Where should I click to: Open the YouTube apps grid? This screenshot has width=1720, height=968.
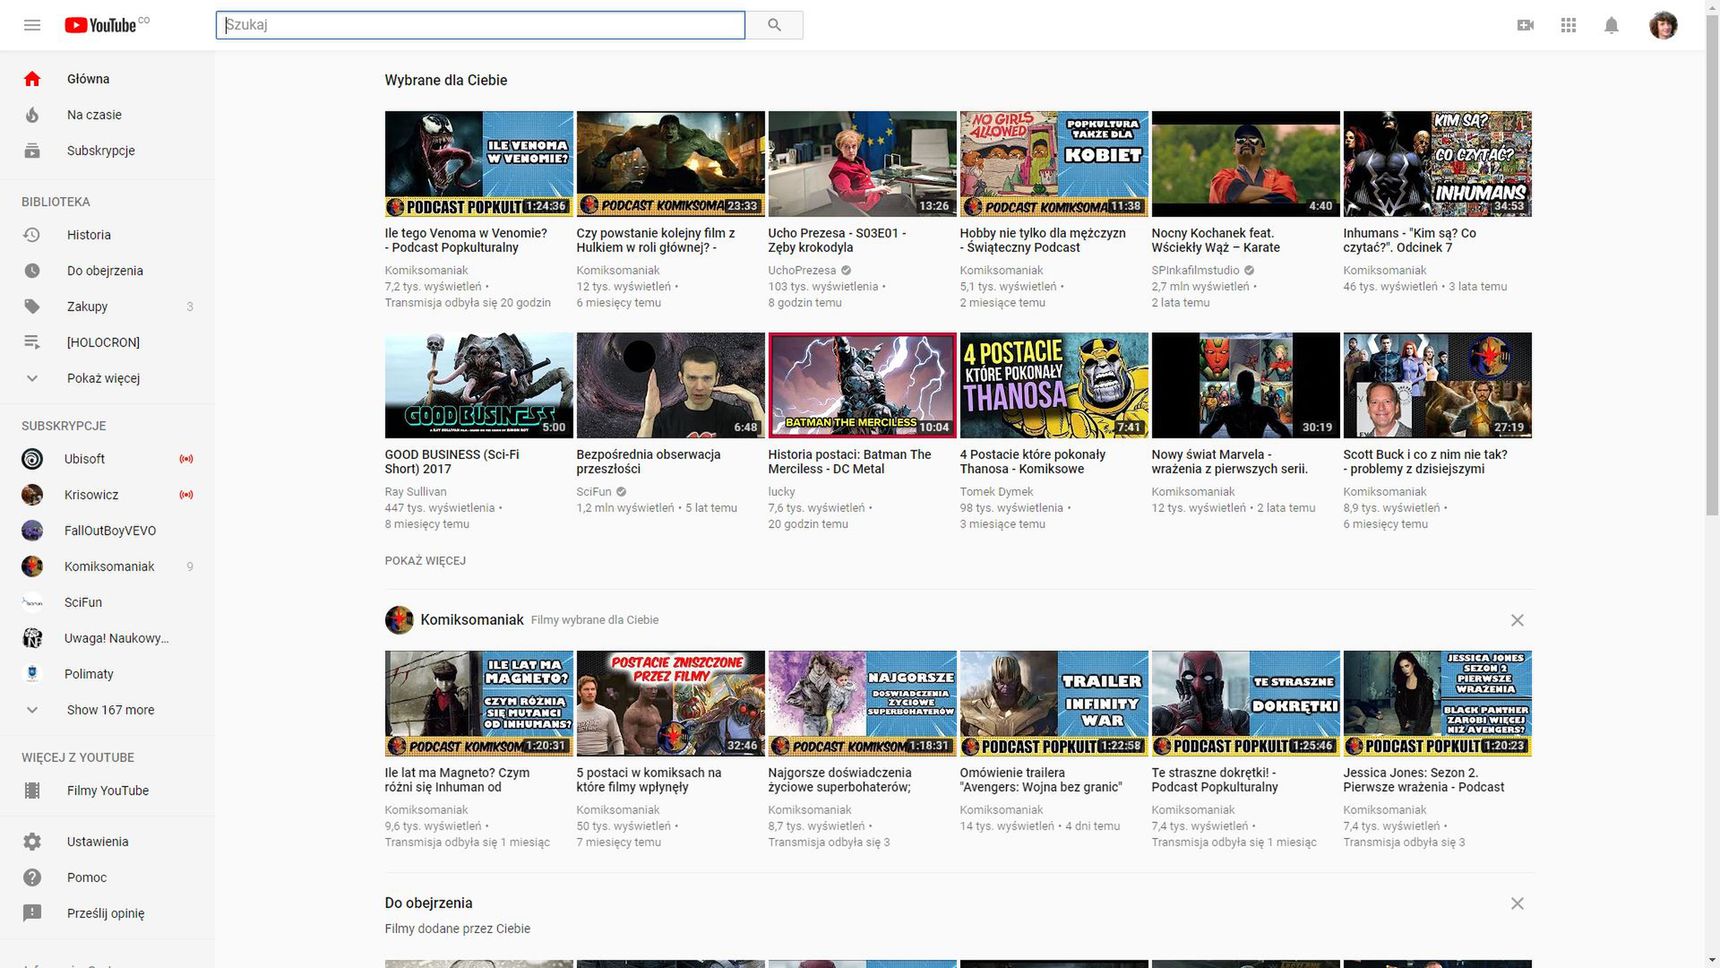[x=1568, y=25]
